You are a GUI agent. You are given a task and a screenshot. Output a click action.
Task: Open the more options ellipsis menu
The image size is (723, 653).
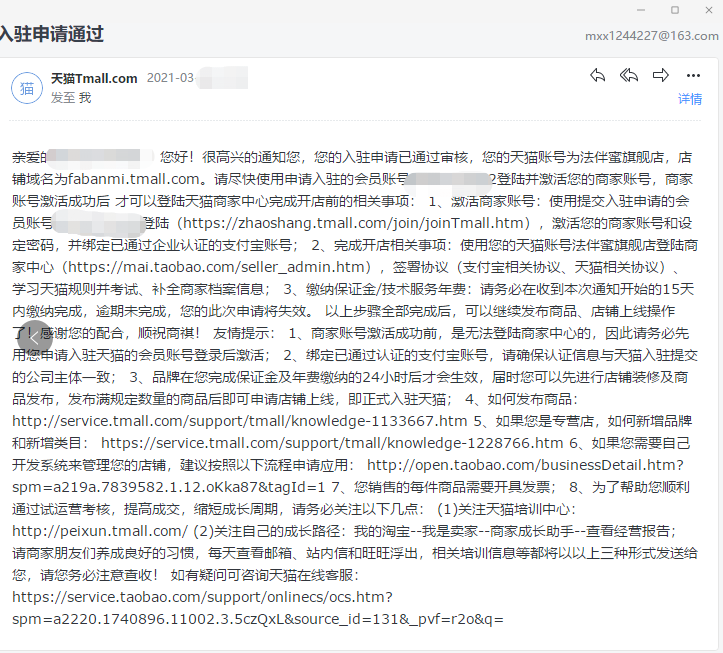coord(693,75)
